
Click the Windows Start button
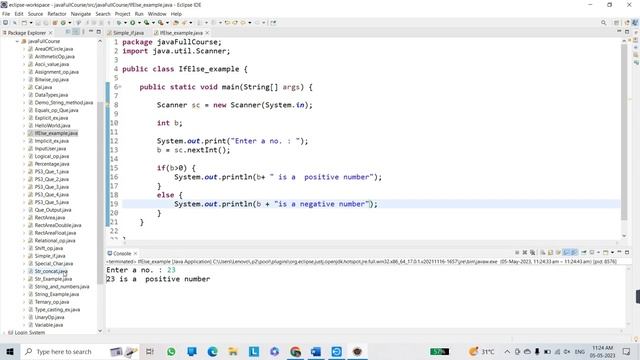pos(9,351)
